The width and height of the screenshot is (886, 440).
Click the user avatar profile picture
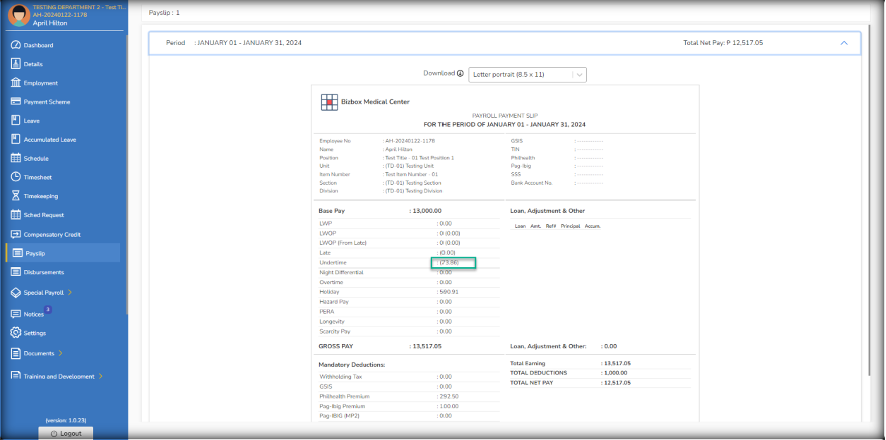pos(17,16)
